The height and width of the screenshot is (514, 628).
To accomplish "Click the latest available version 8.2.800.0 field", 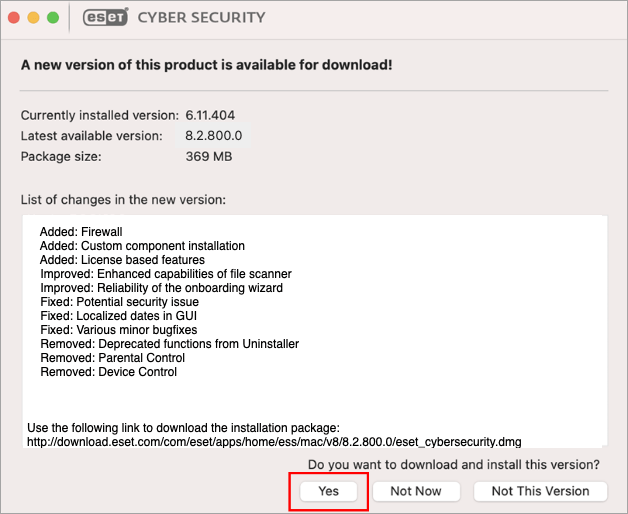I will click(213, 136).
